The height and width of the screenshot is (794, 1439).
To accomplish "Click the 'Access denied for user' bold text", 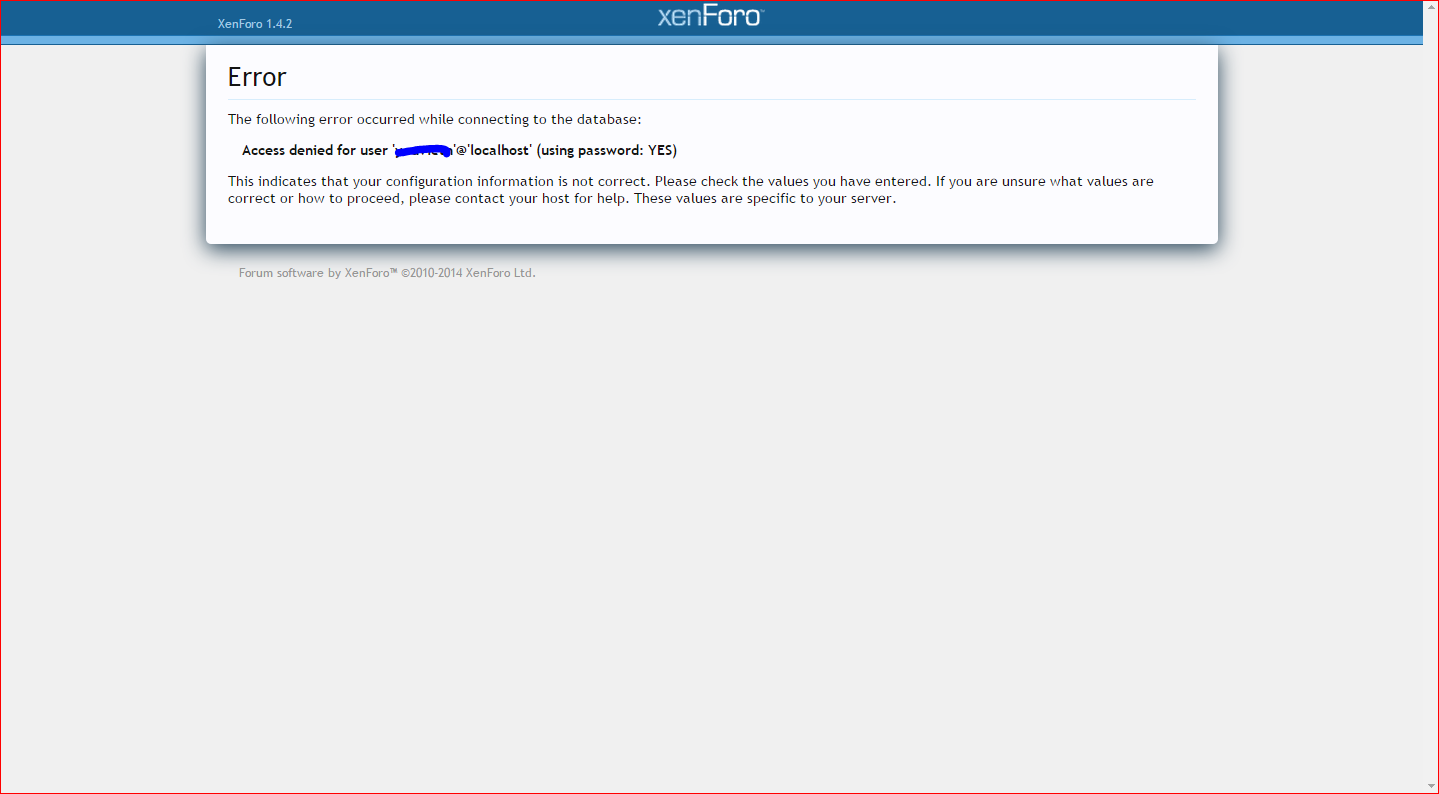I will click(x=314, y=150).
